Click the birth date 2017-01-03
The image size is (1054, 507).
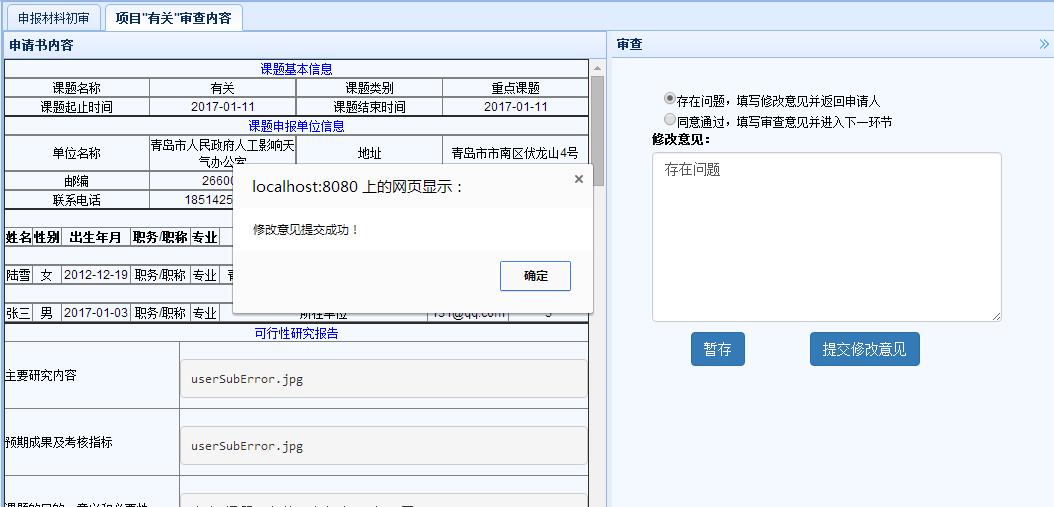[95, 313]
